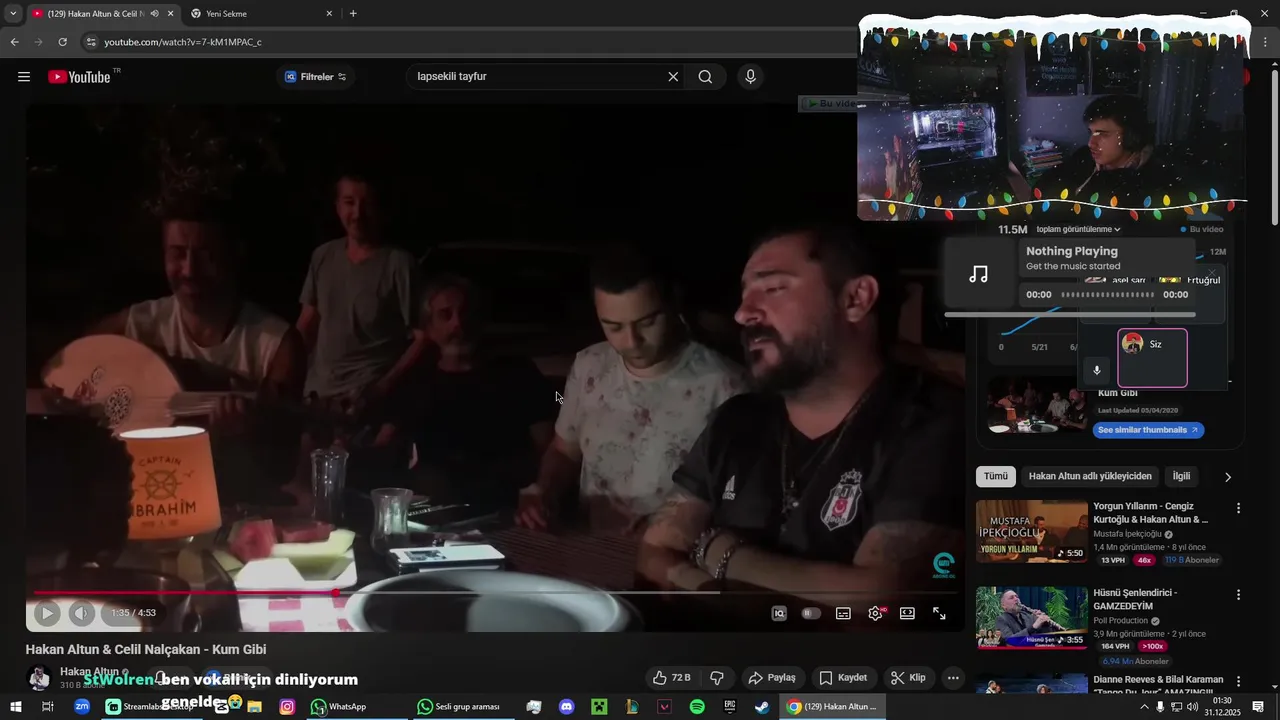Viewport: 1280px width, 720px height.
Task: Select the İlgili chip
Action: (x=1181, y=477)
